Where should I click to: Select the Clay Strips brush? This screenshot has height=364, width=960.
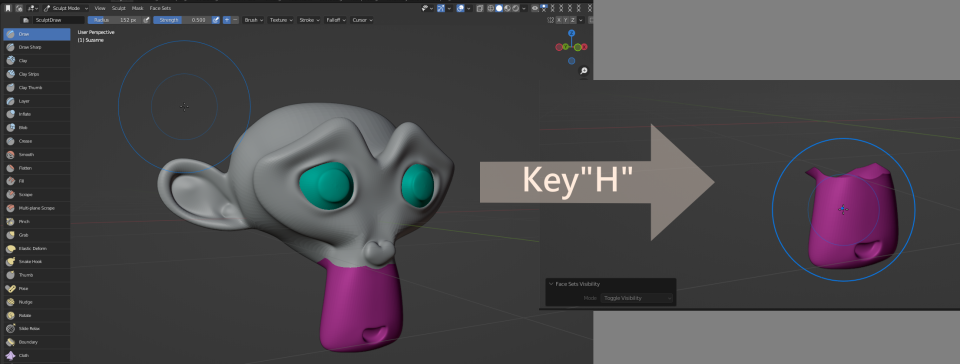pos(36,75)
